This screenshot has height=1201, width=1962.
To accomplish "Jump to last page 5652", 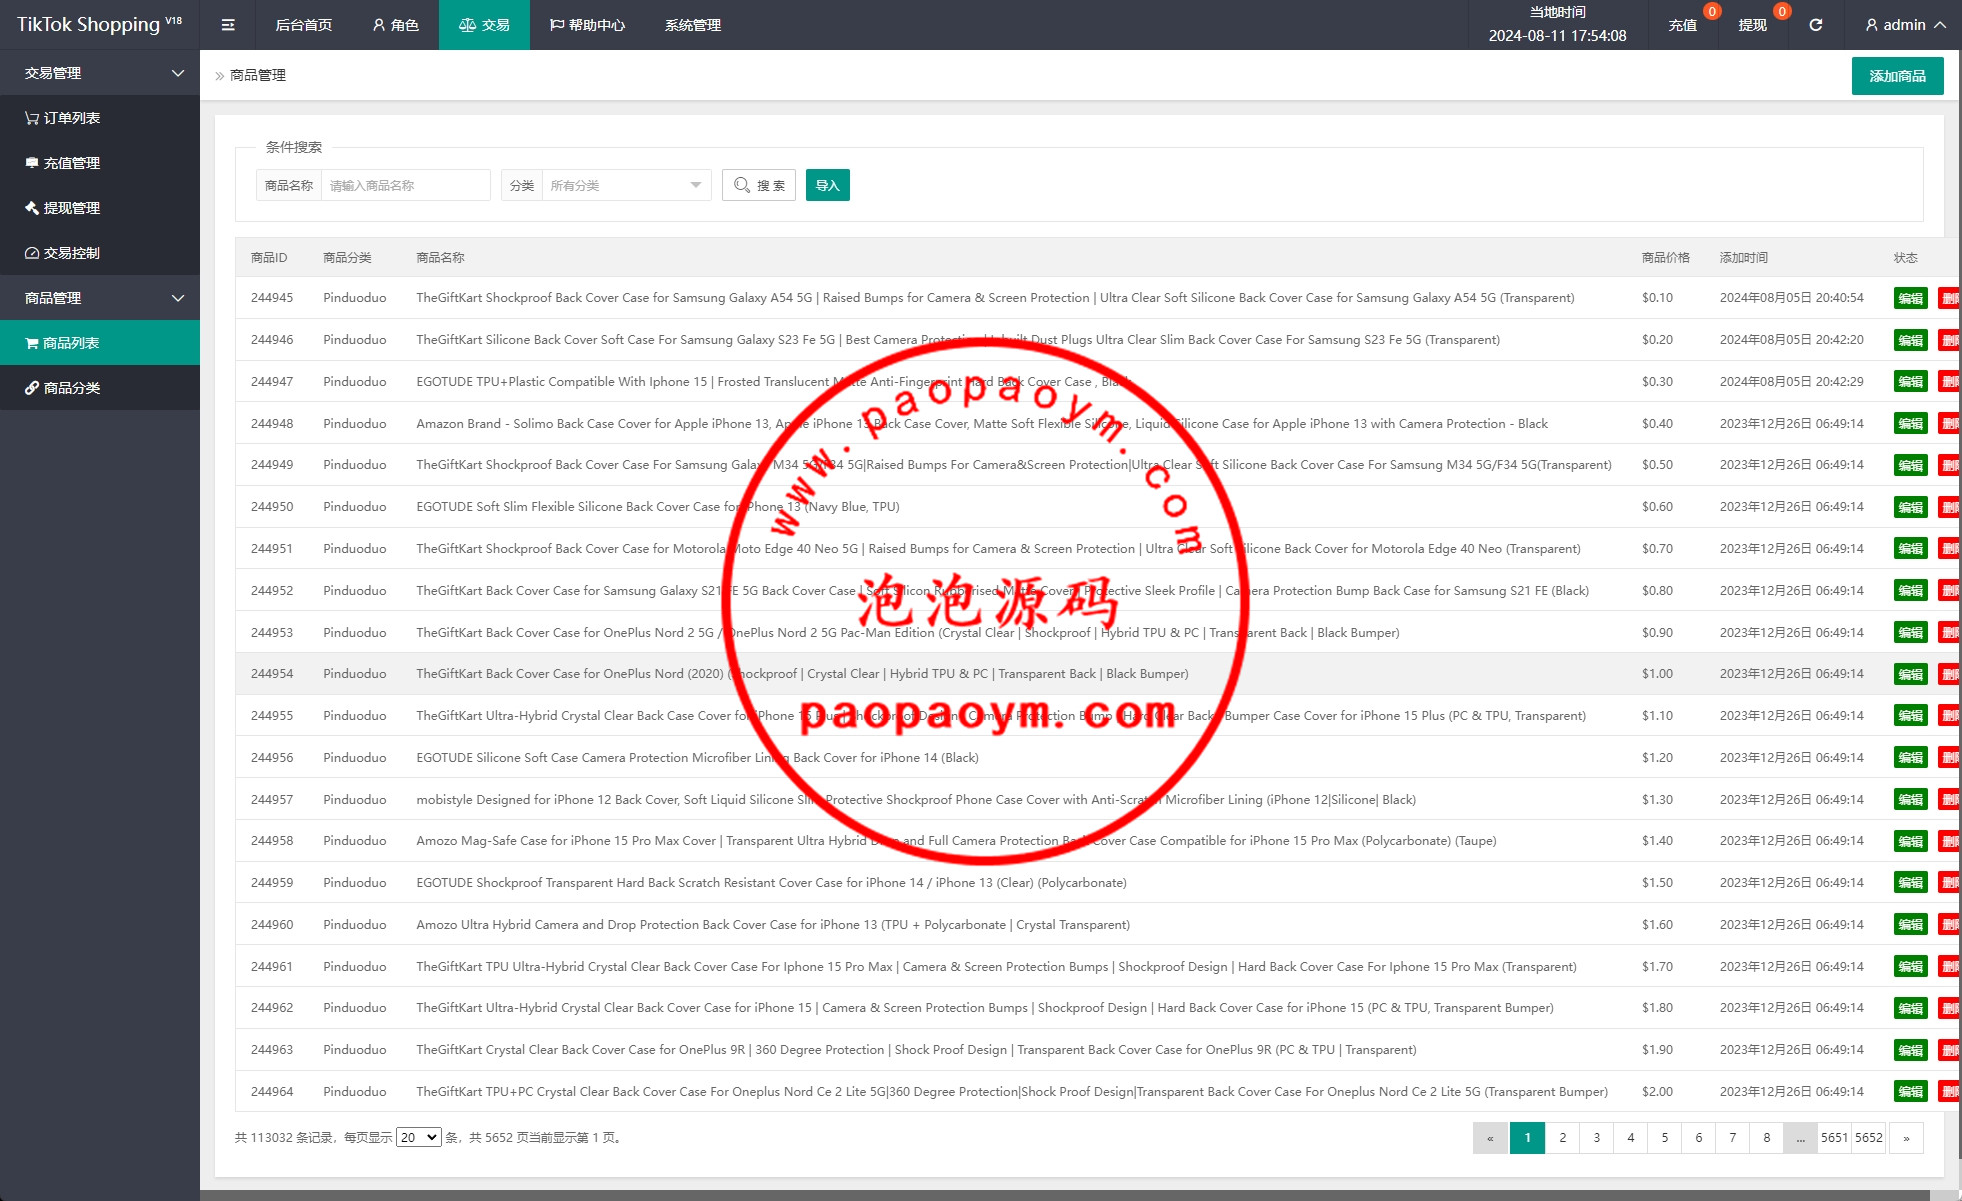I will 1868,1138.
